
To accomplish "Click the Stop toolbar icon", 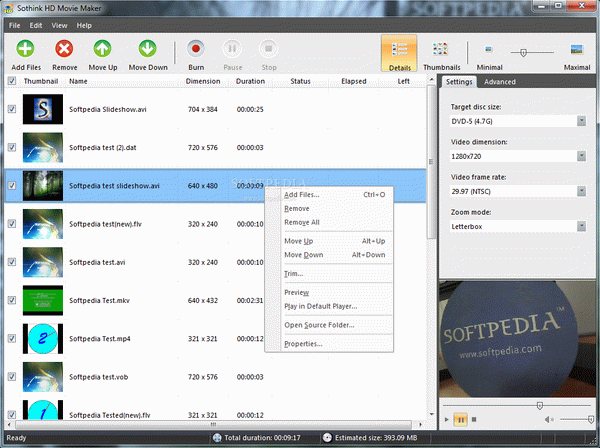I will tap(269, 49).
